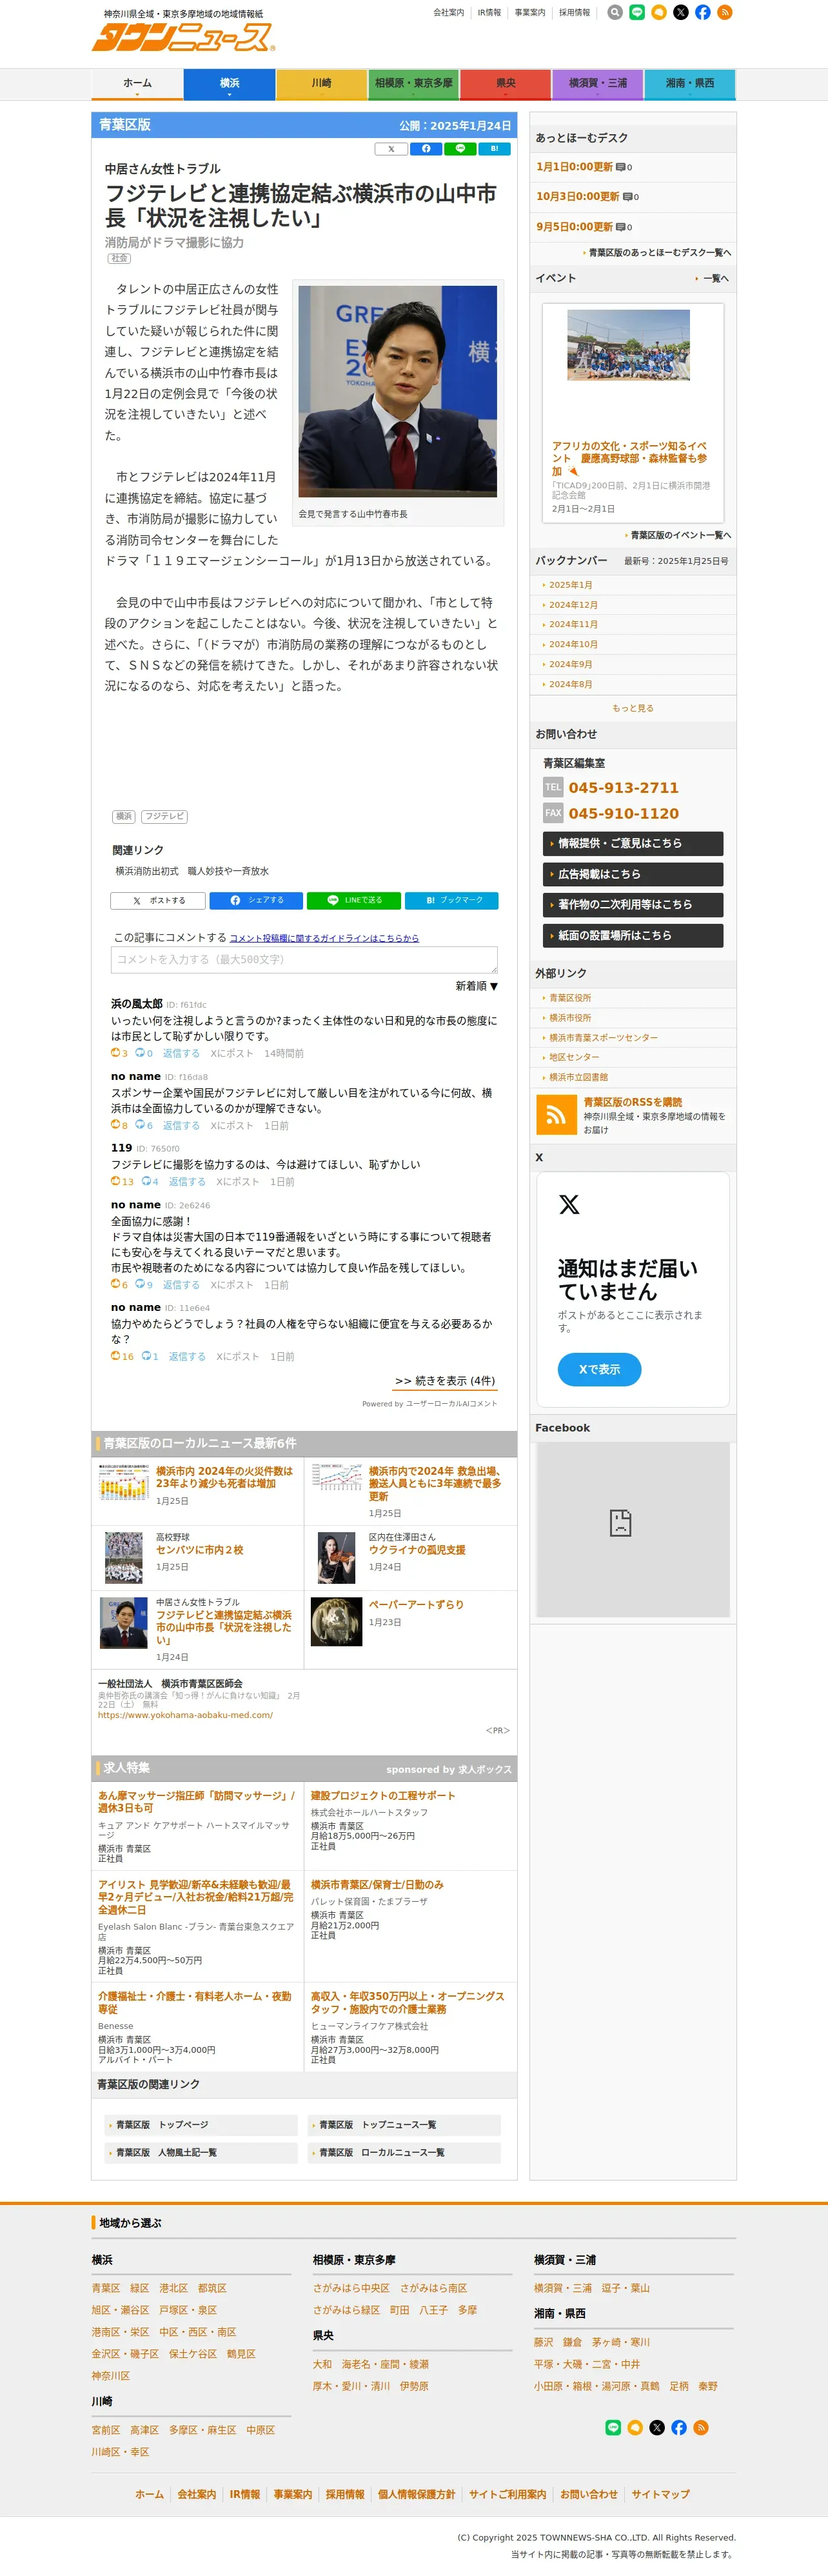The width and height of the screenshot is (828, 2576).
Task: Click footer LINE icon
Action: 613,2428
